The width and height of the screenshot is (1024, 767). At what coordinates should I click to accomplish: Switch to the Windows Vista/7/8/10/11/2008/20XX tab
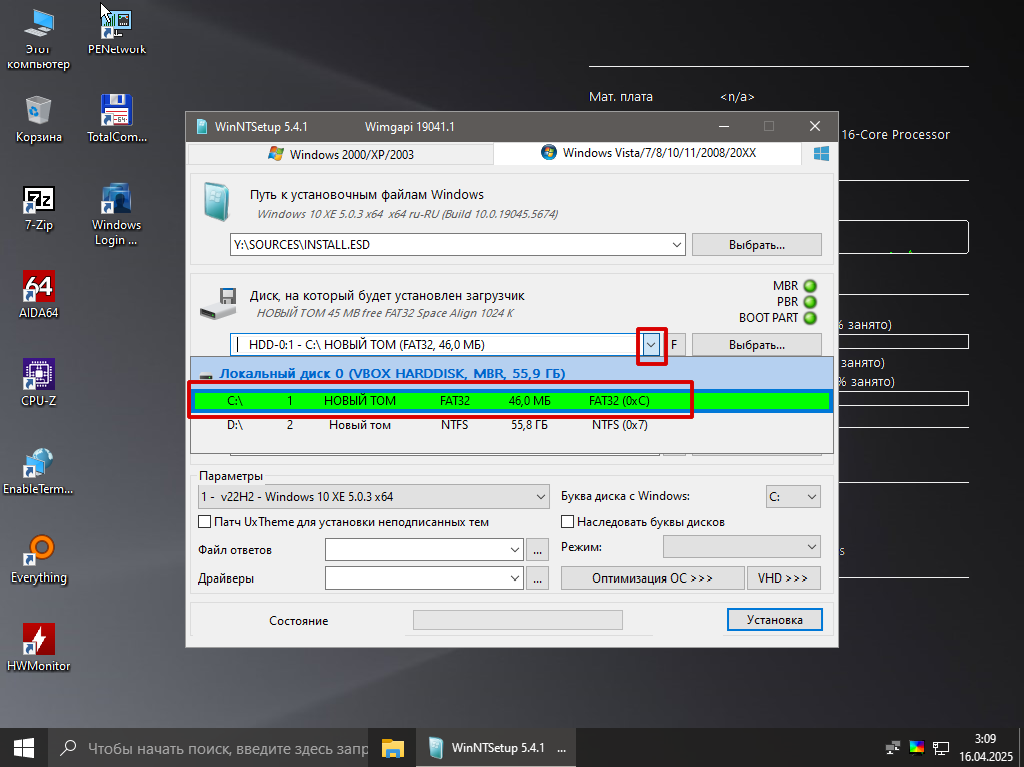click(648, 153)
